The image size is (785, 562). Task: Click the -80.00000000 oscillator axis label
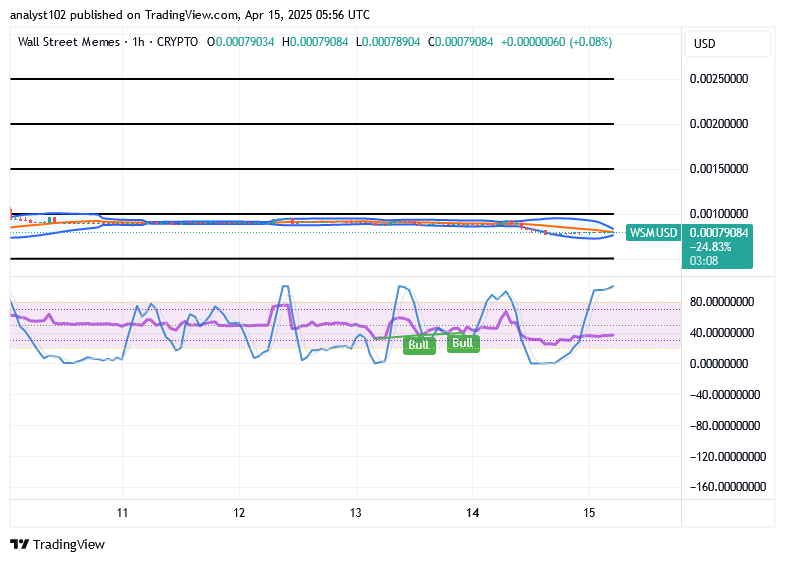[725, 426]
